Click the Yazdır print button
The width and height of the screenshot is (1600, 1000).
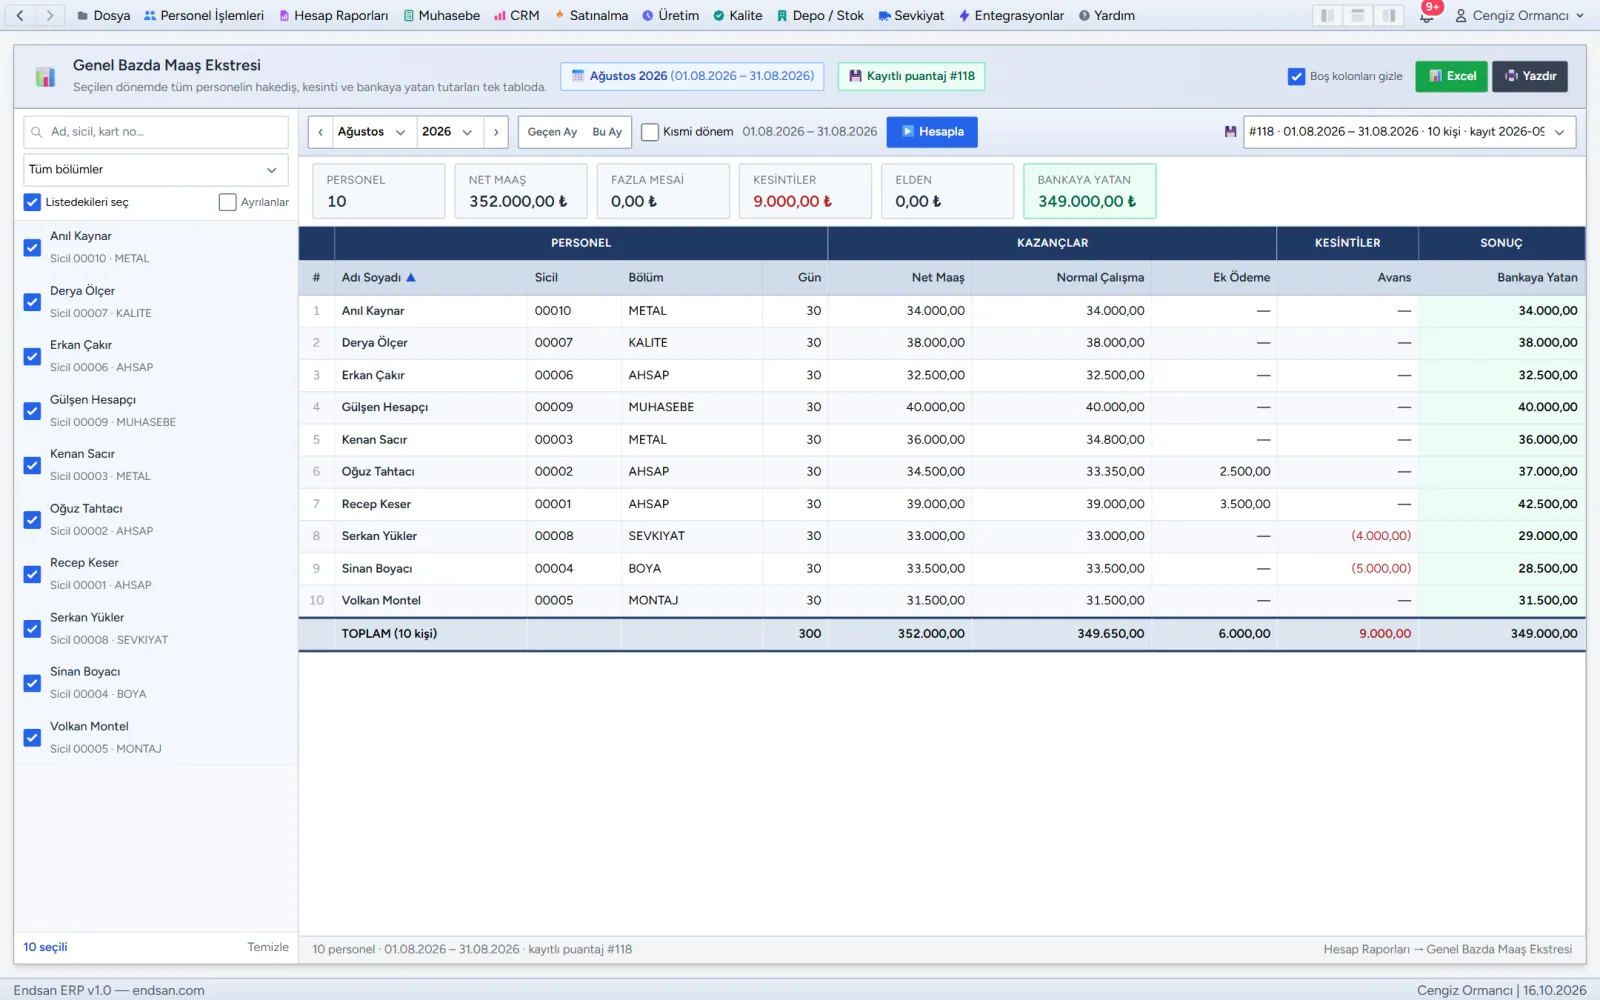coord(1530,76)
